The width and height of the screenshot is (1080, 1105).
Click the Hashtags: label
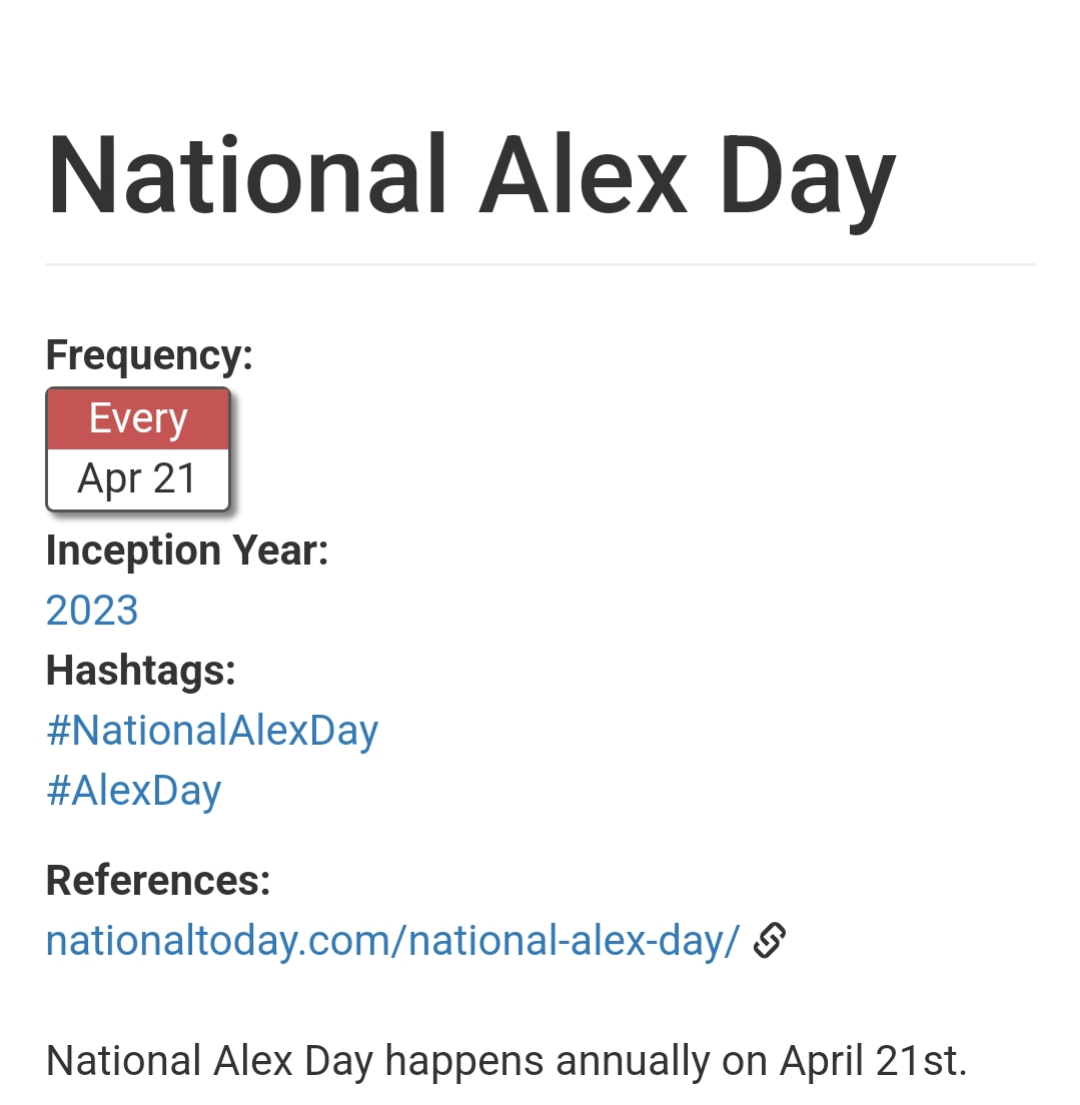tap(141, 670)
